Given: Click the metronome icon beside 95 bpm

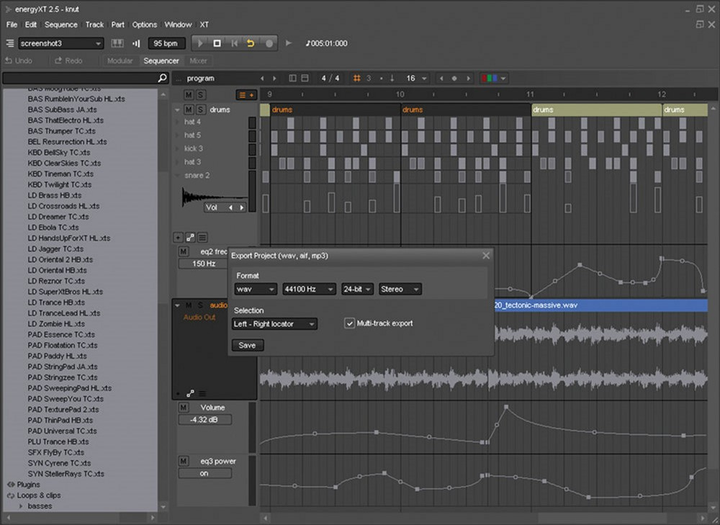Looking at the screenshot, I should click(x=136, y=43).
